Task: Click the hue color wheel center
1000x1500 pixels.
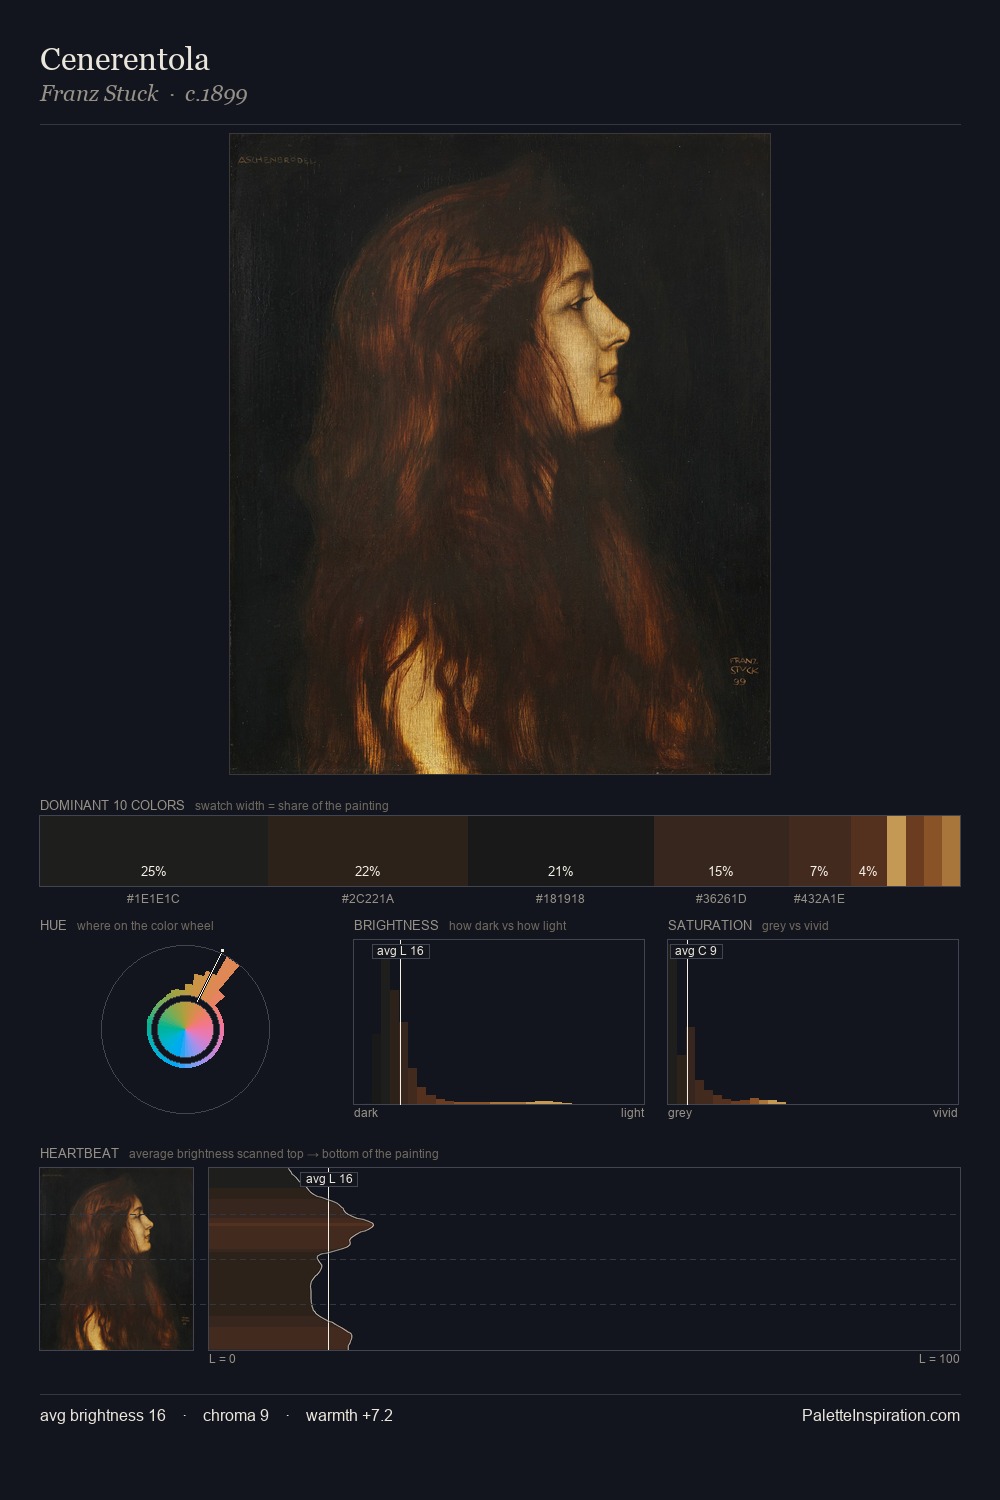Action: [x=185, y=1030]
